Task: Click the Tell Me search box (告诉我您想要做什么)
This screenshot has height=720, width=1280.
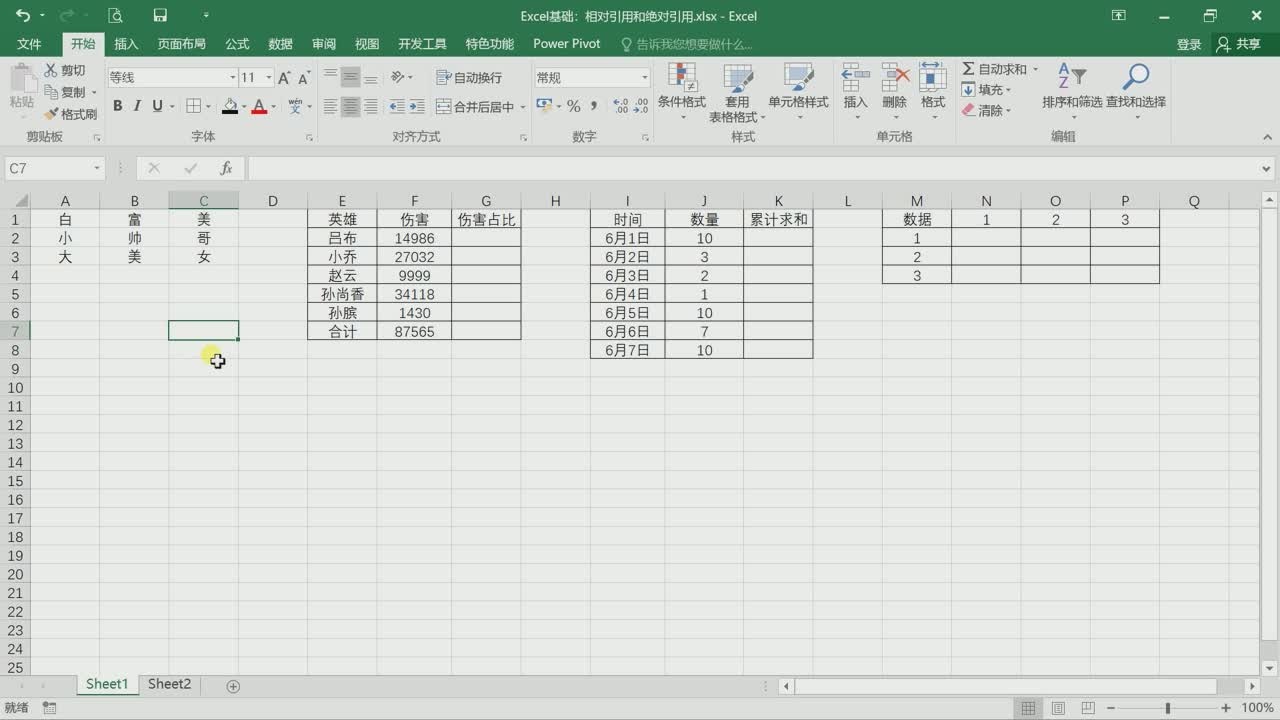Action: pos(686,44)
